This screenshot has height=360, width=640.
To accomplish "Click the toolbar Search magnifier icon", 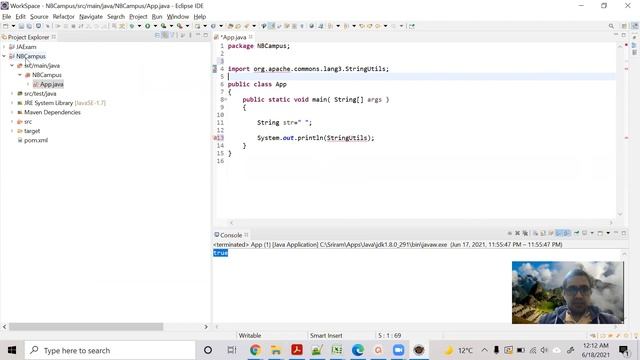I will (611, 26).
